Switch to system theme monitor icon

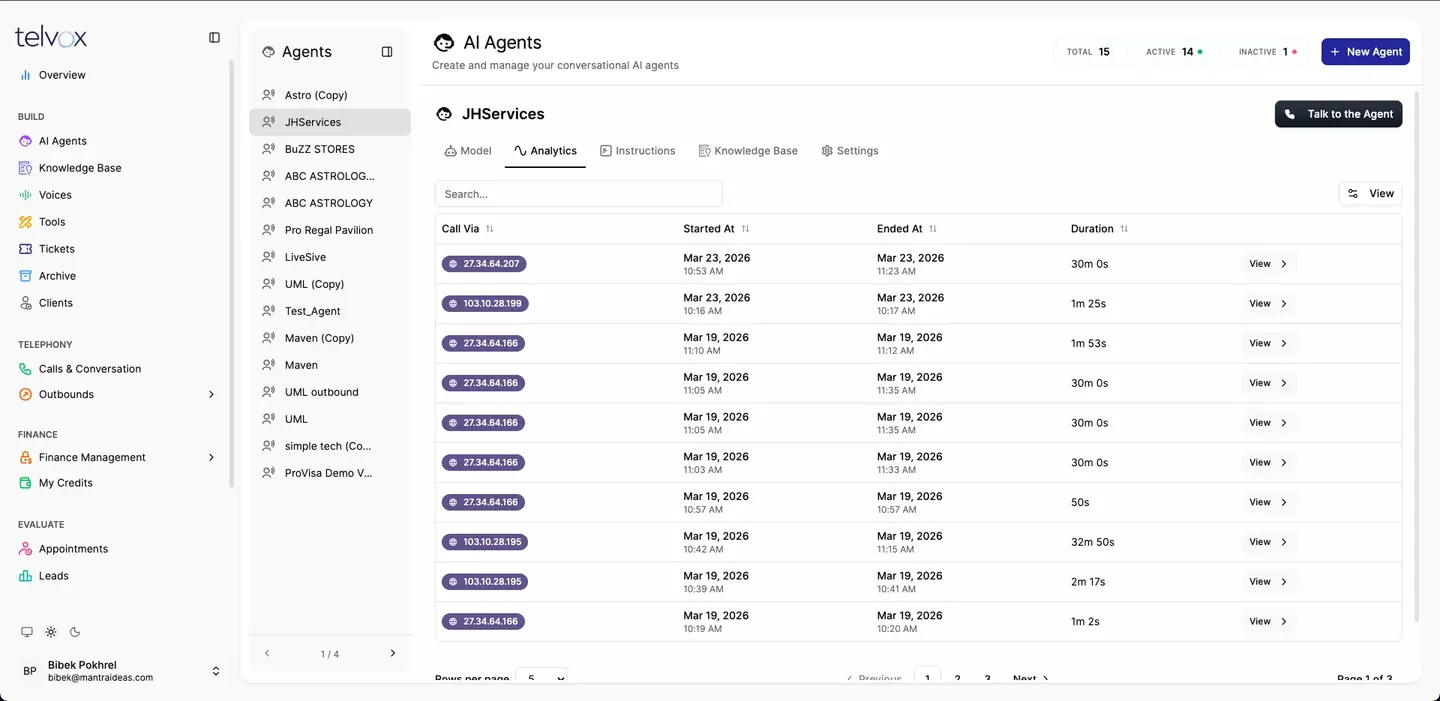(x=27, y=632)
